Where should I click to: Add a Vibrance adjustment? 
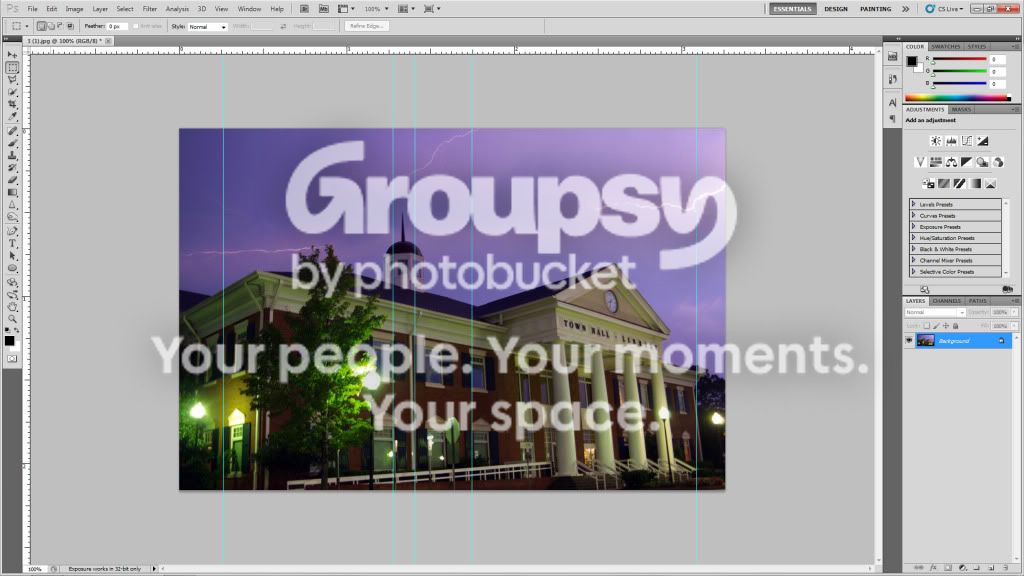coord(920,162)
